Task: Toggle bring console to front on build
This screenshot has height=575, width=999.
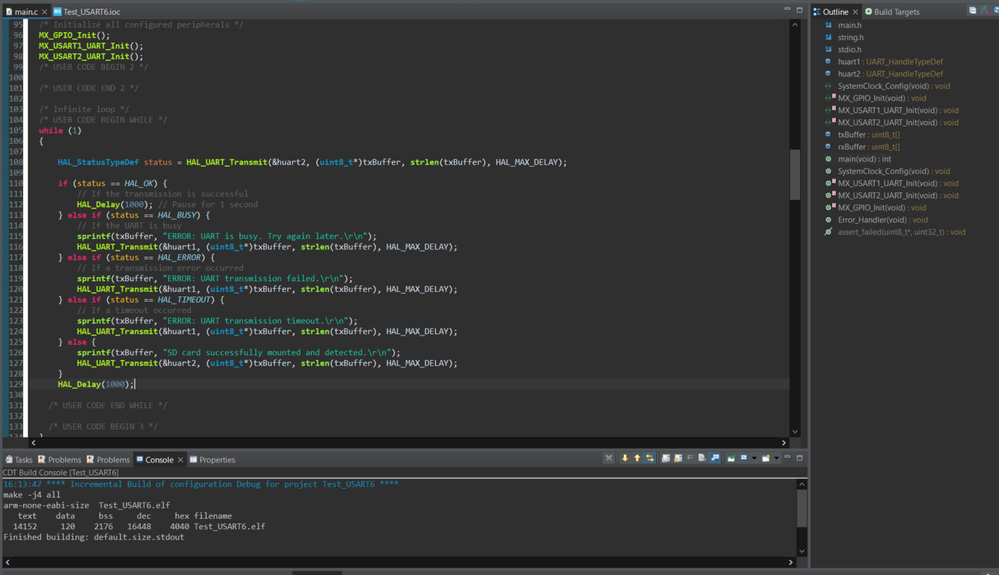Action: pyautogui.click(x=715, y=458)
